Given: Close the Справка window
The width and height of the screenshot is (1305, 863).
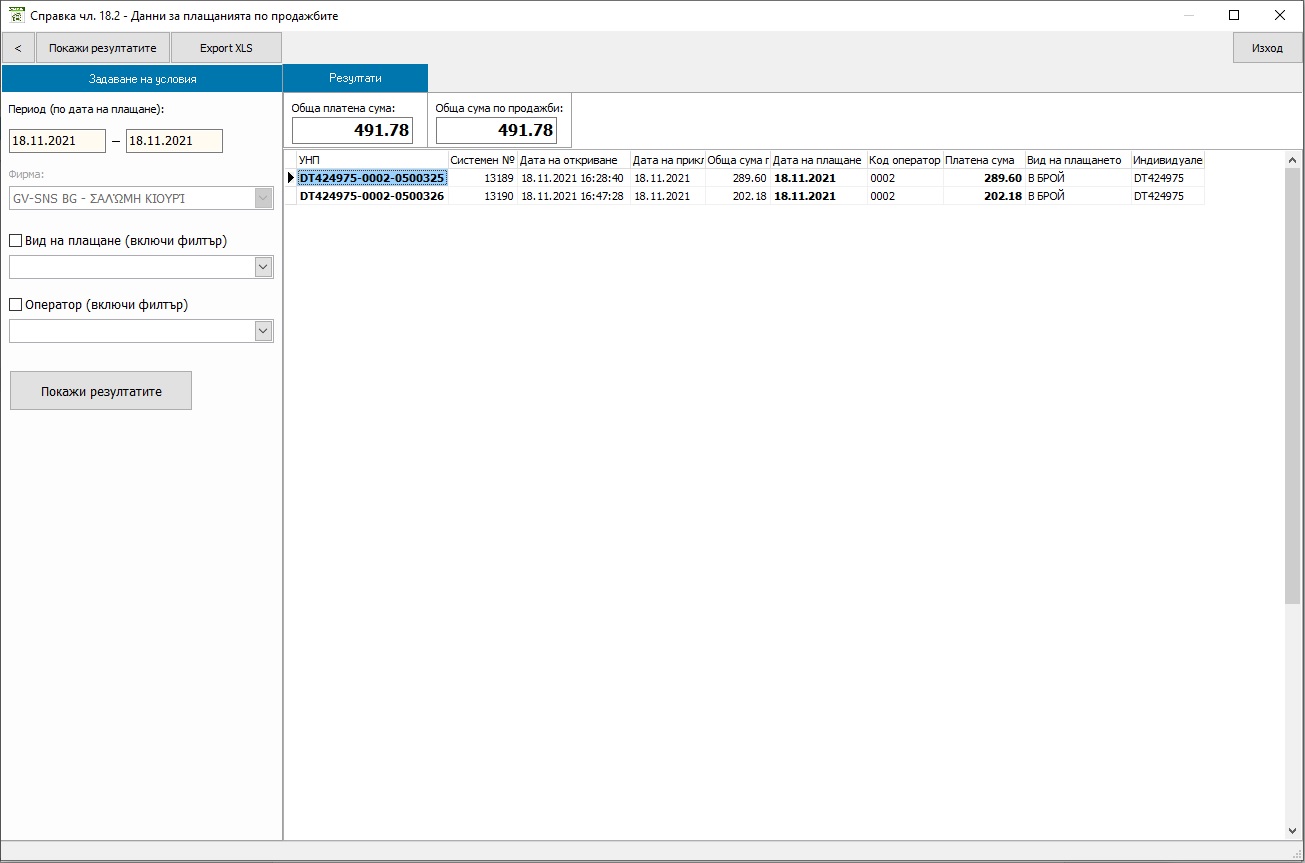Looking at the screenshot, I should [x=1280, y=15].
